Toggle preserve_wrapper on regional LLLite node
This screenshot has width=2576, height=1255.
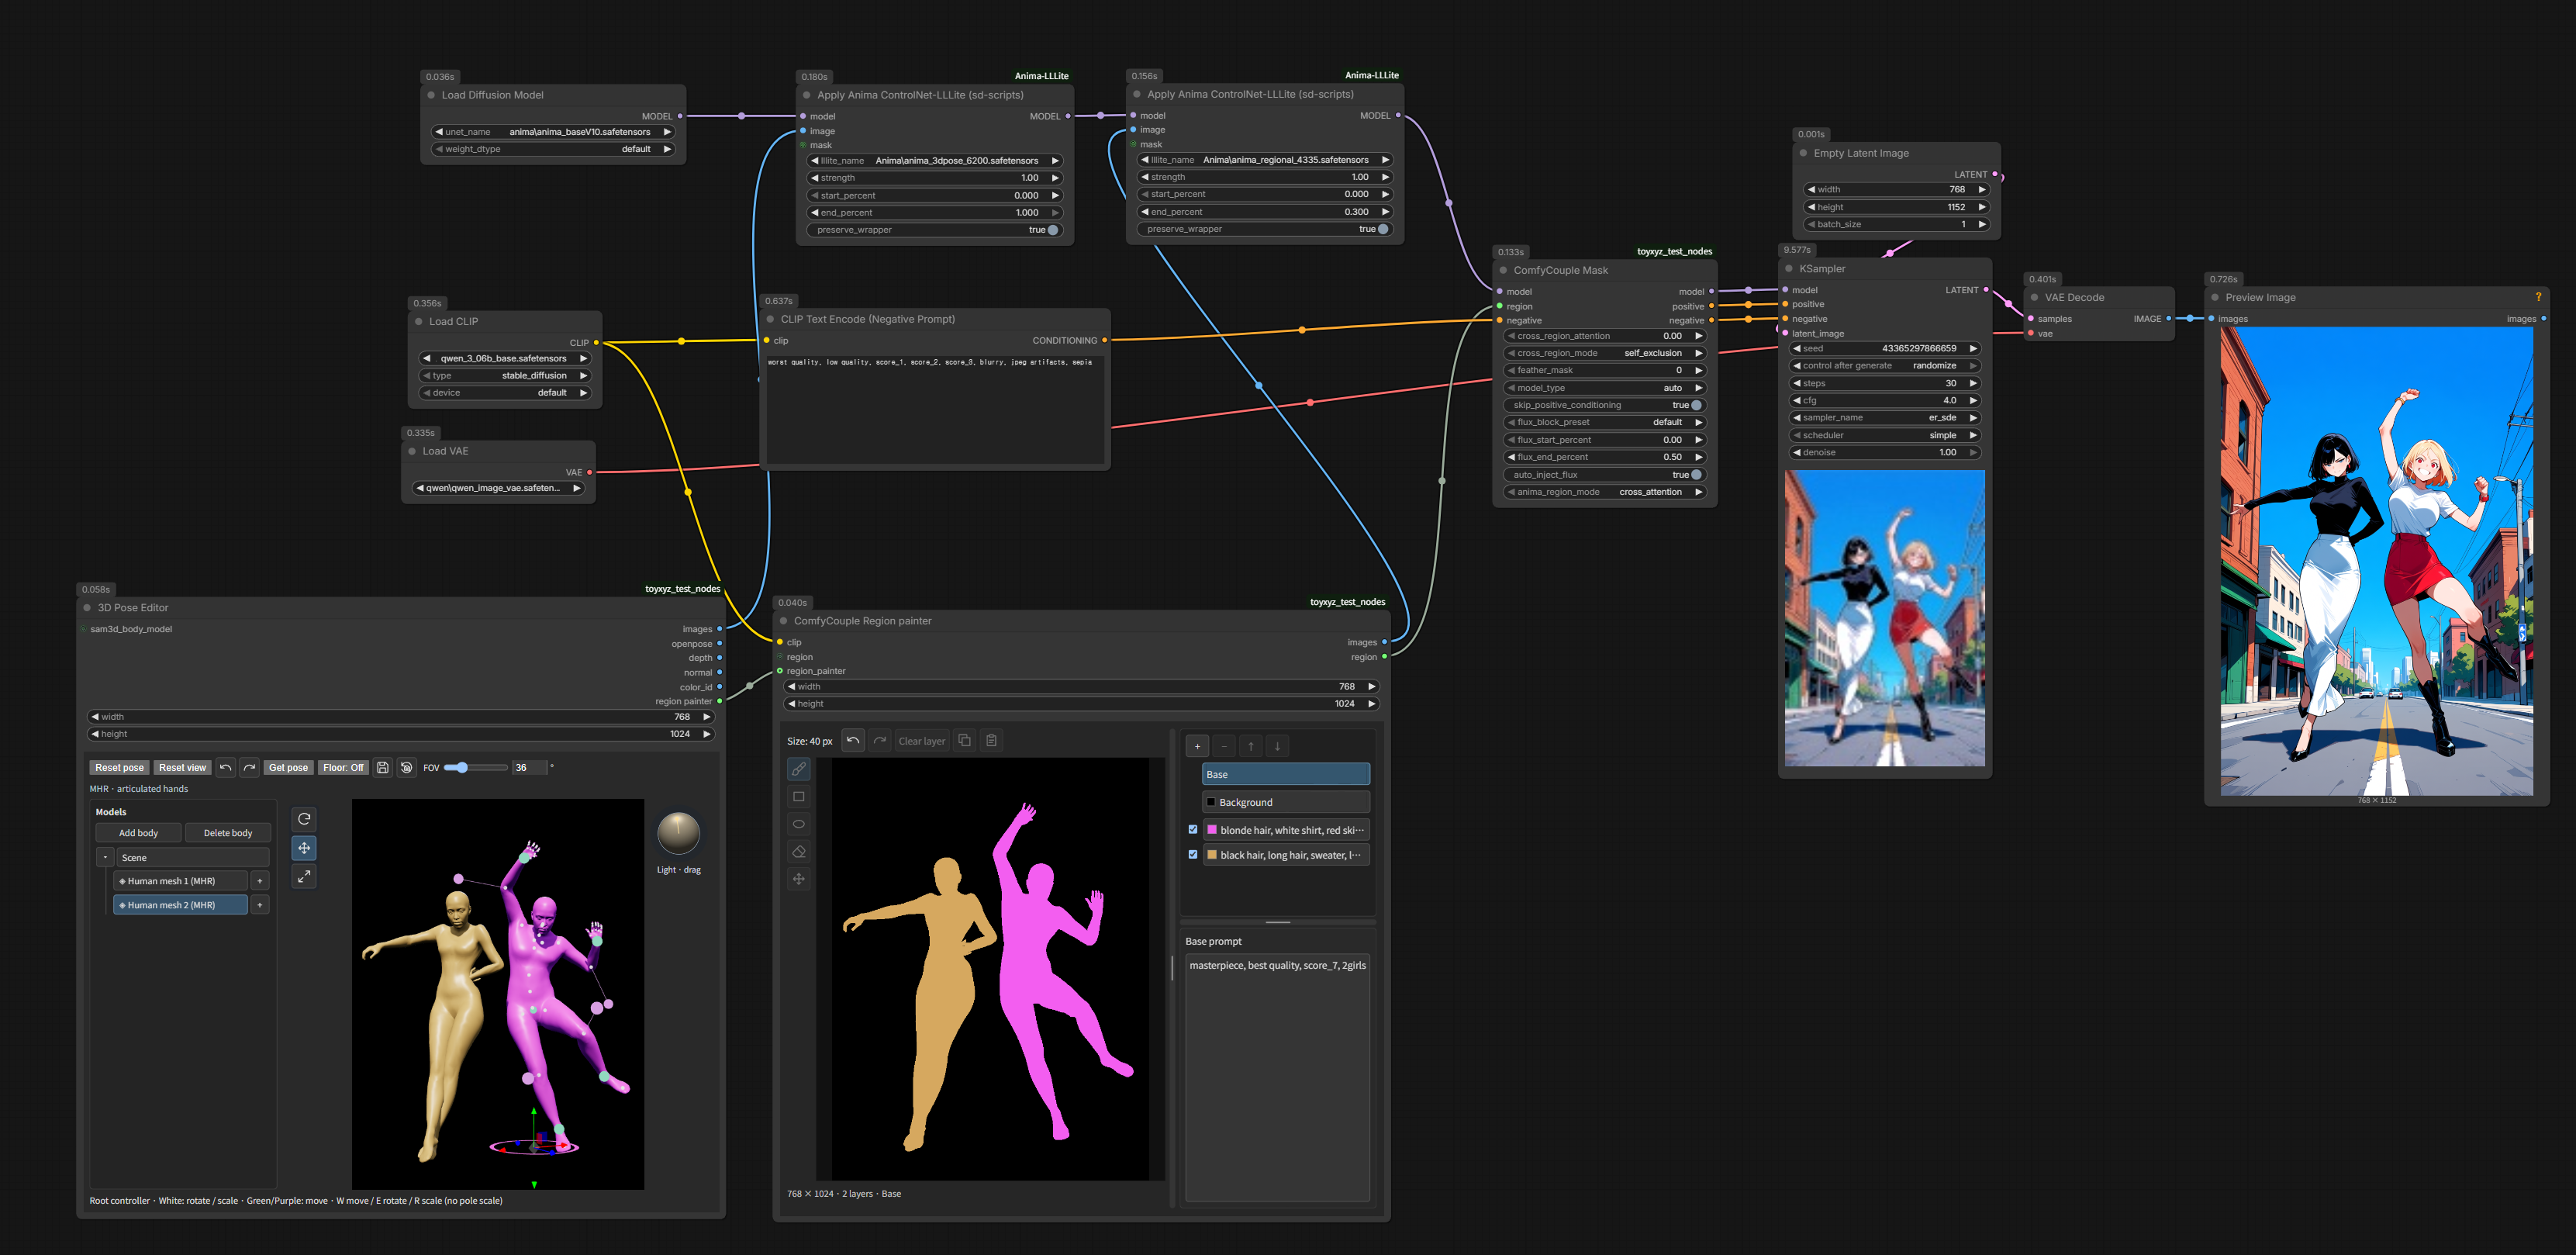coord(1382,229)
